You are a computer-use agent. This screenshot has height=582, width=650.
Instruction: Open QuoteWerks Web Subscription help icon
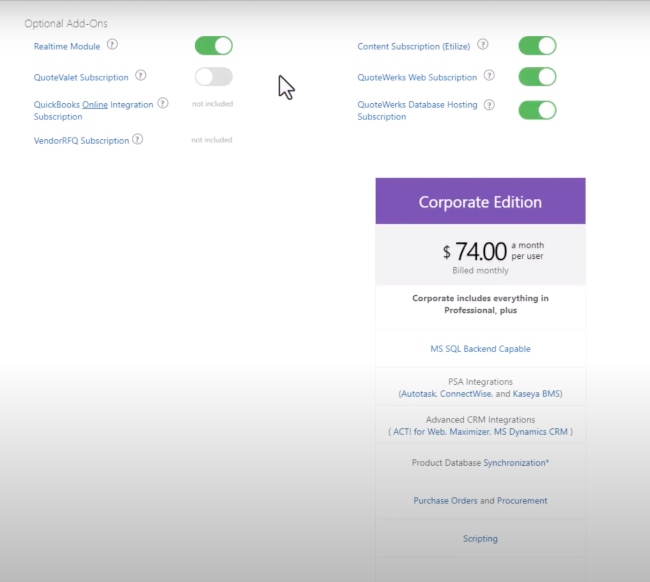point(489,75)
